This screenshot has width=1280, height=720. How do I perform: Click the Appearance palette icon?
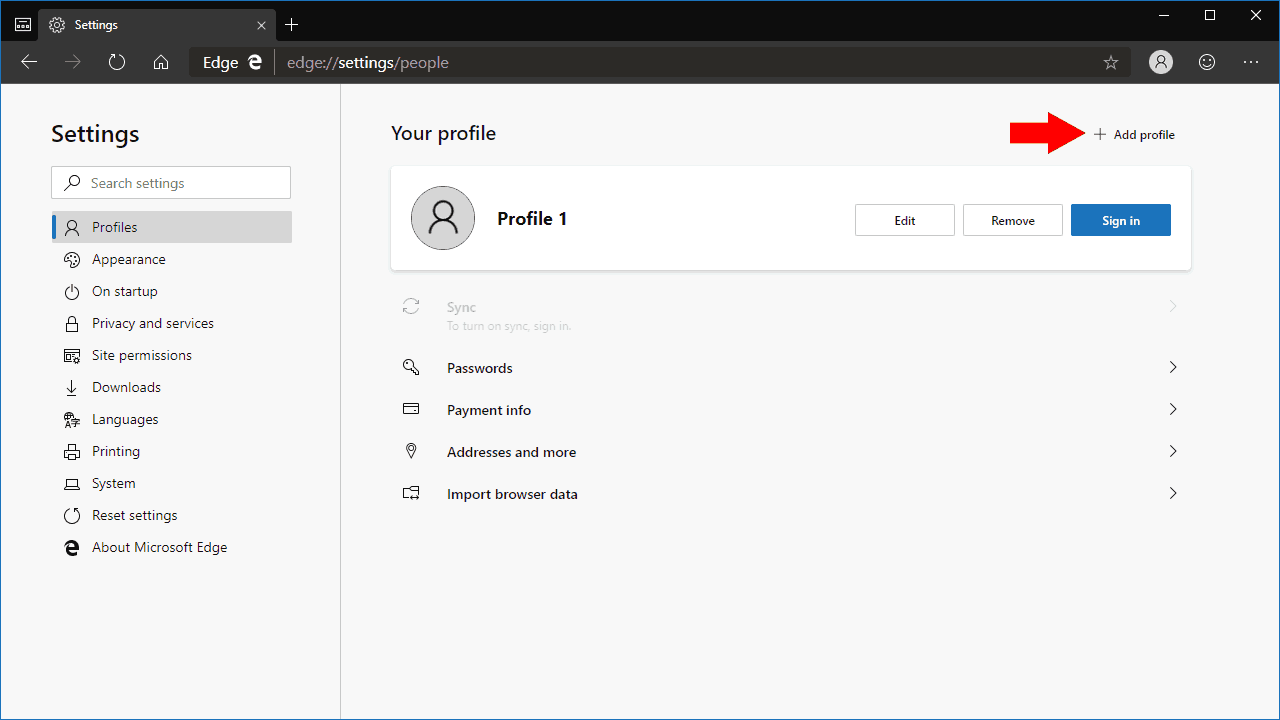pos(72,259)
